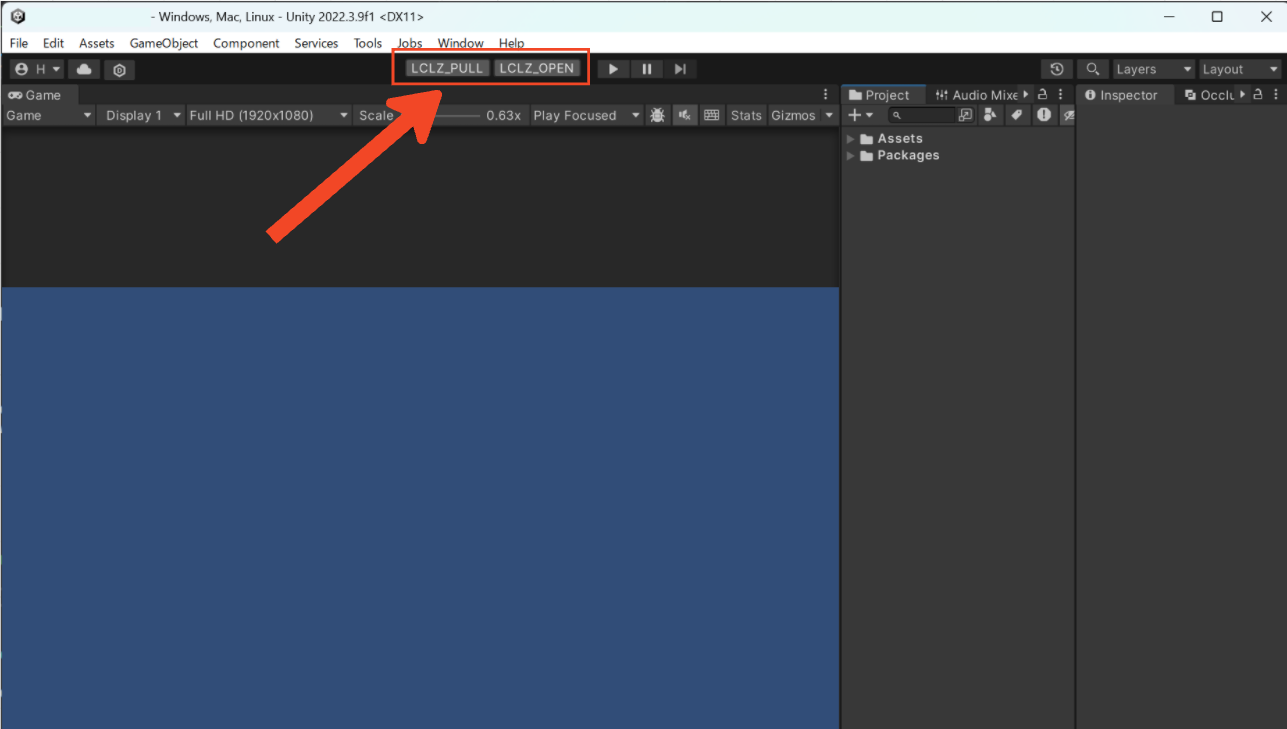Viewport: 1287px width, 729px height.
Task: Open the Window menu
Action: click(x=460, y=43)
